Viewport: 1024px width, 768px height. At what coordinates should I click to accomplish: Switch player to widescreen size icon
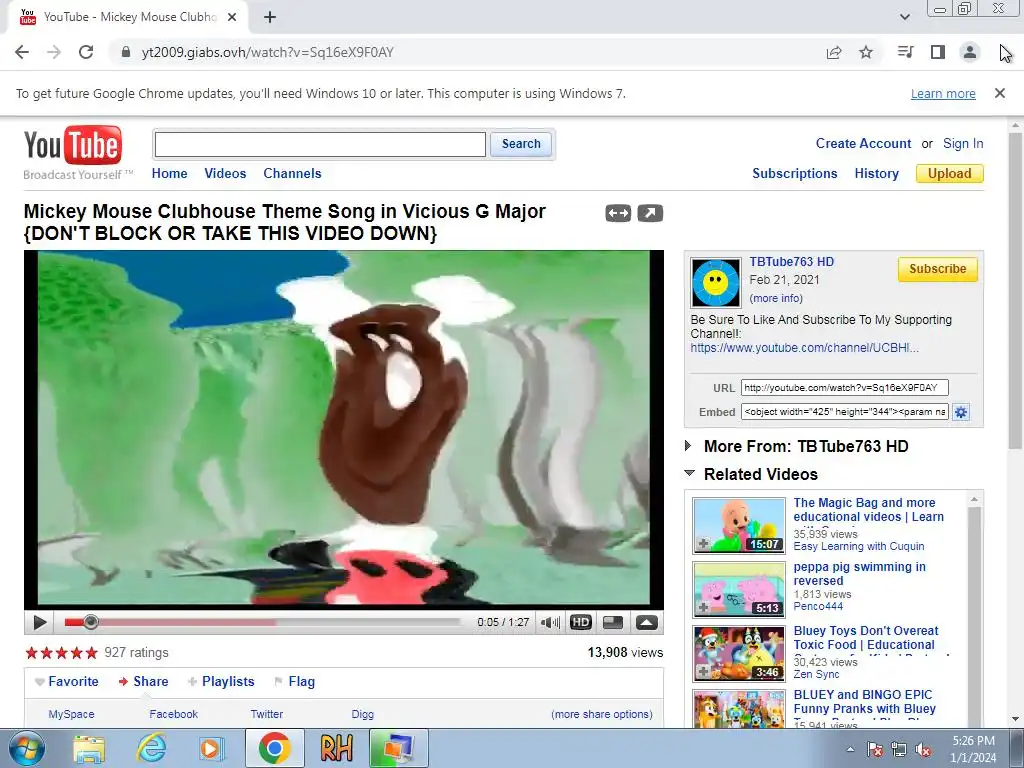pos(613,622)
